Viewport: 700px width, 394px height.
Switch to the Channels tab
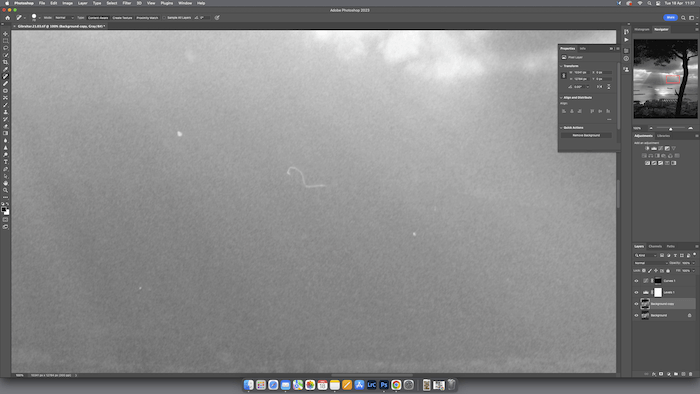(x=655, y=246)
